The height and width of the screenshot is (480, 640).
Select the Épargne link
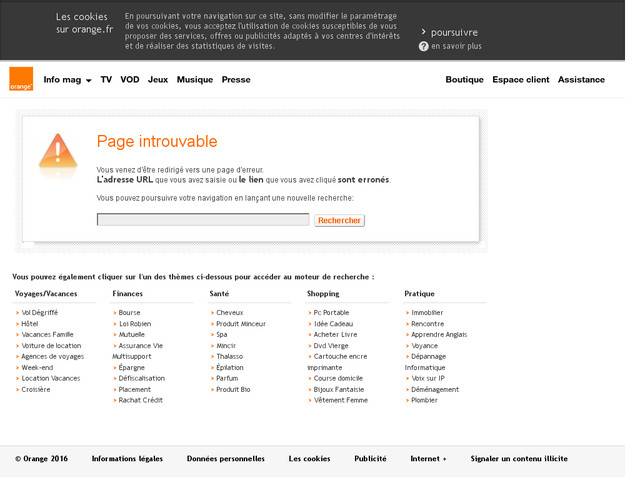point(131,368)
